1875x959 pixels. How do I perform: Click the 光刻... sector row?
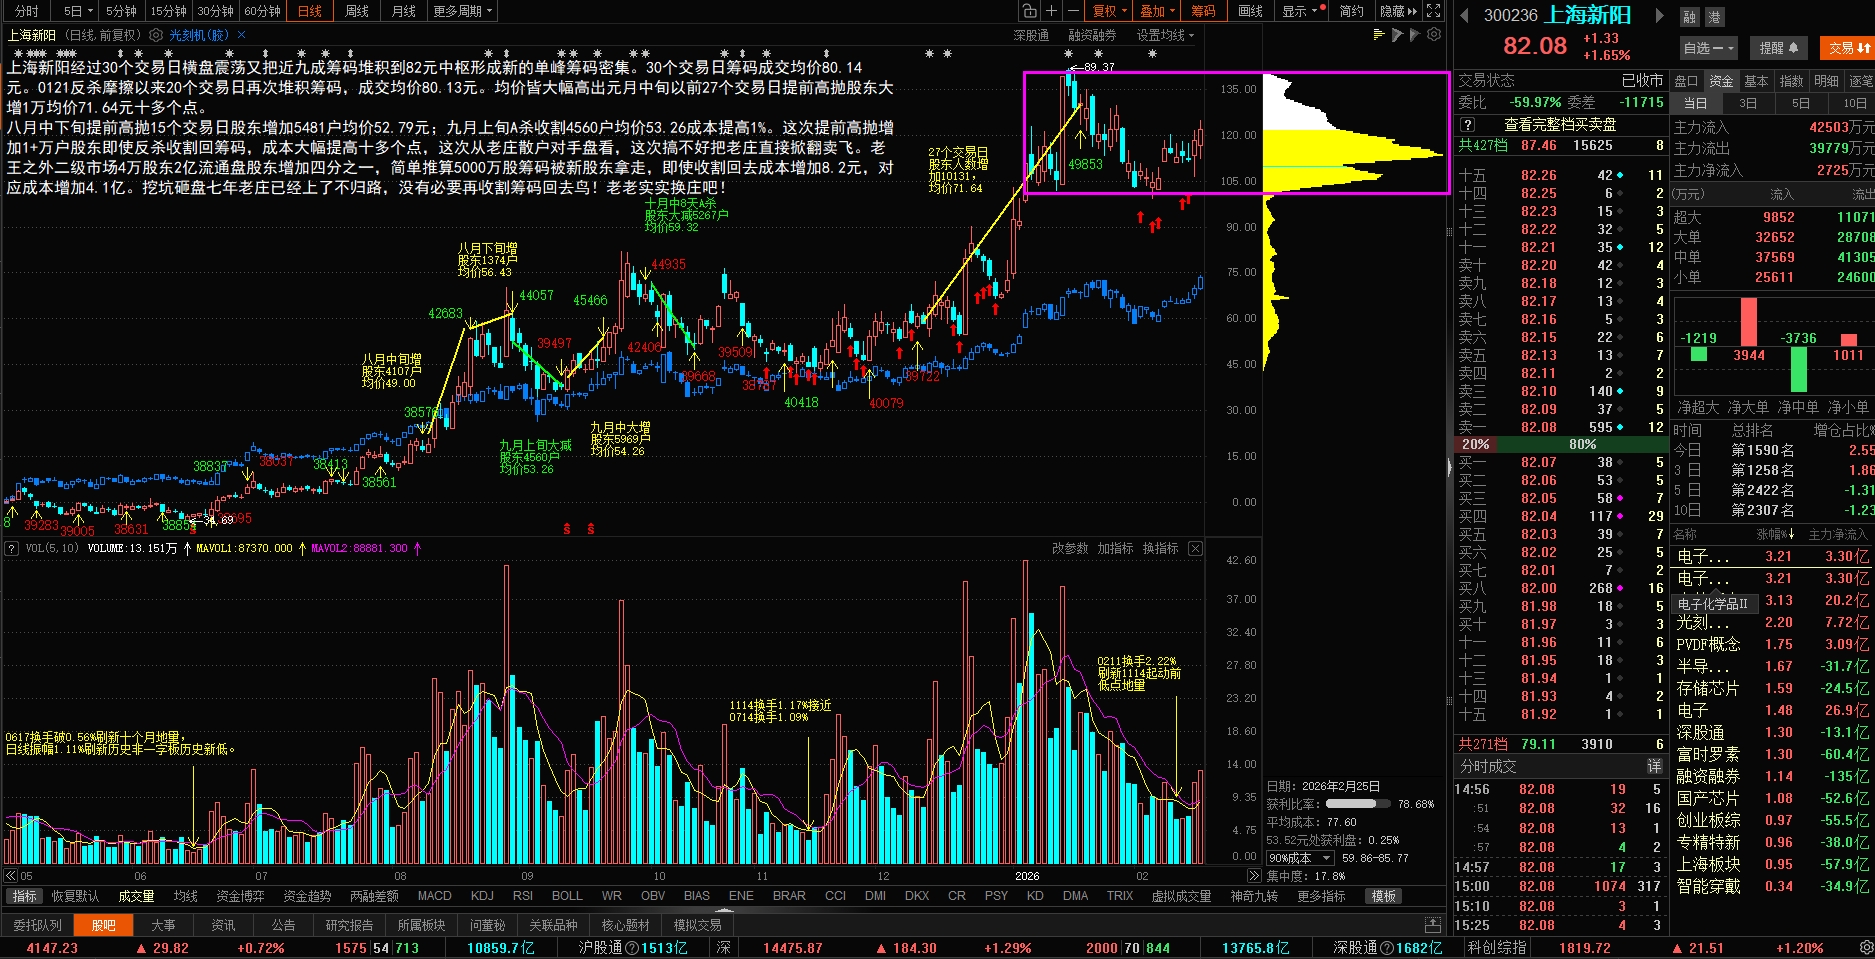click(1773, 622)
